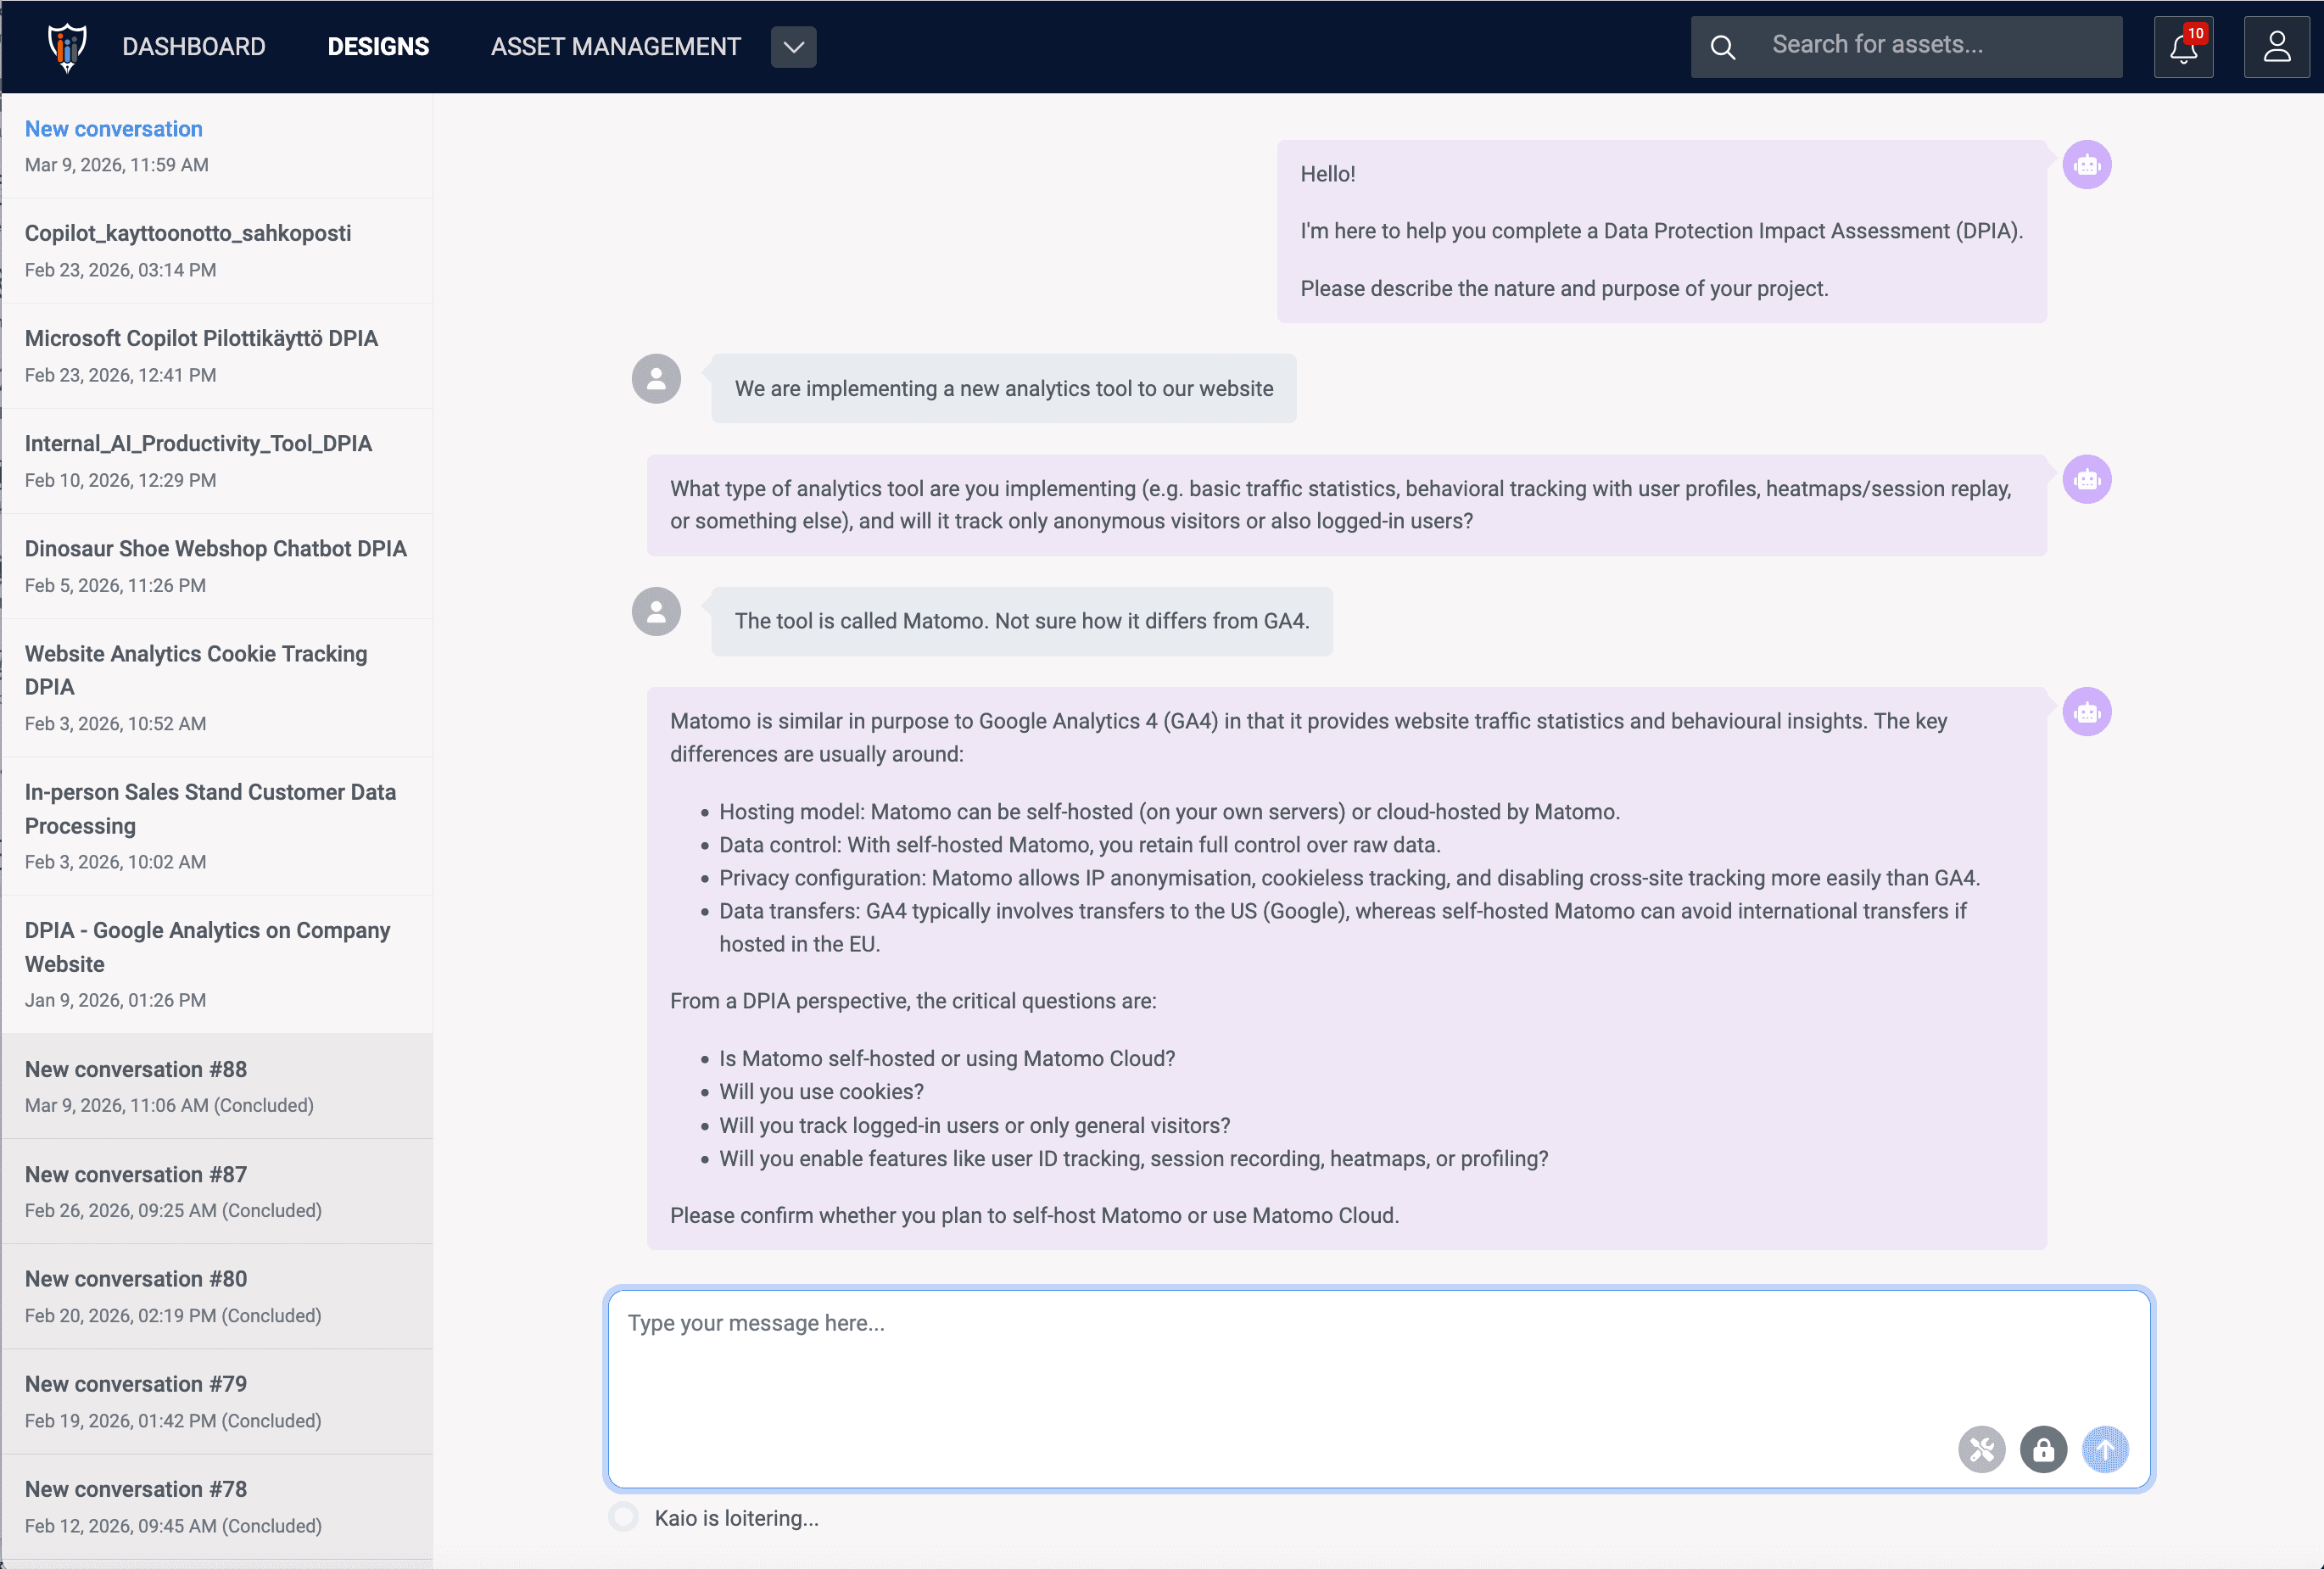Click the 'Hello!' greeting message text
The height and width of the screenshot is (1569, 2324).
pyautogui.click(x=1327, y=174)
